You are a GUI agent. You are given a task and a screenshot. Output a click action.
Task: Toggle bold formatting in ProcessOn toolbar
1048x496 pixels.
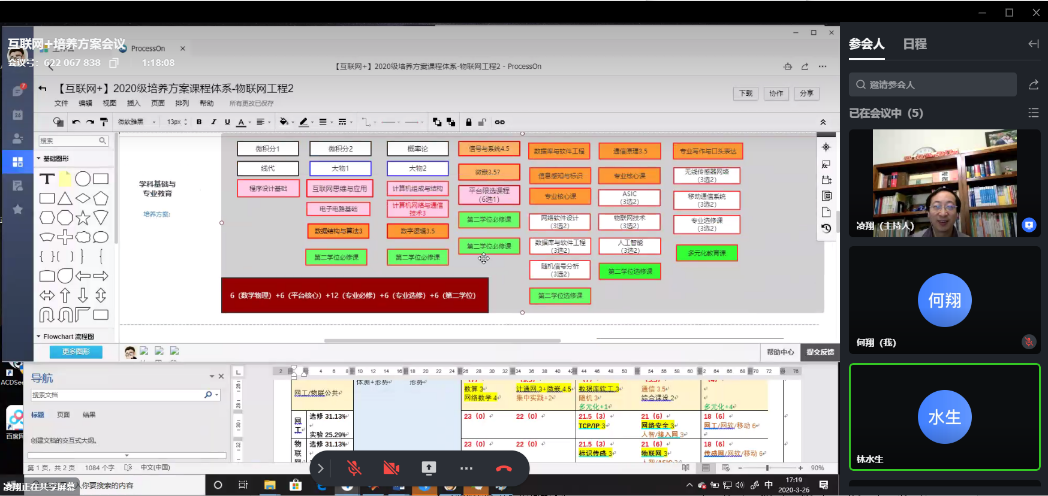tap(199, 122)
